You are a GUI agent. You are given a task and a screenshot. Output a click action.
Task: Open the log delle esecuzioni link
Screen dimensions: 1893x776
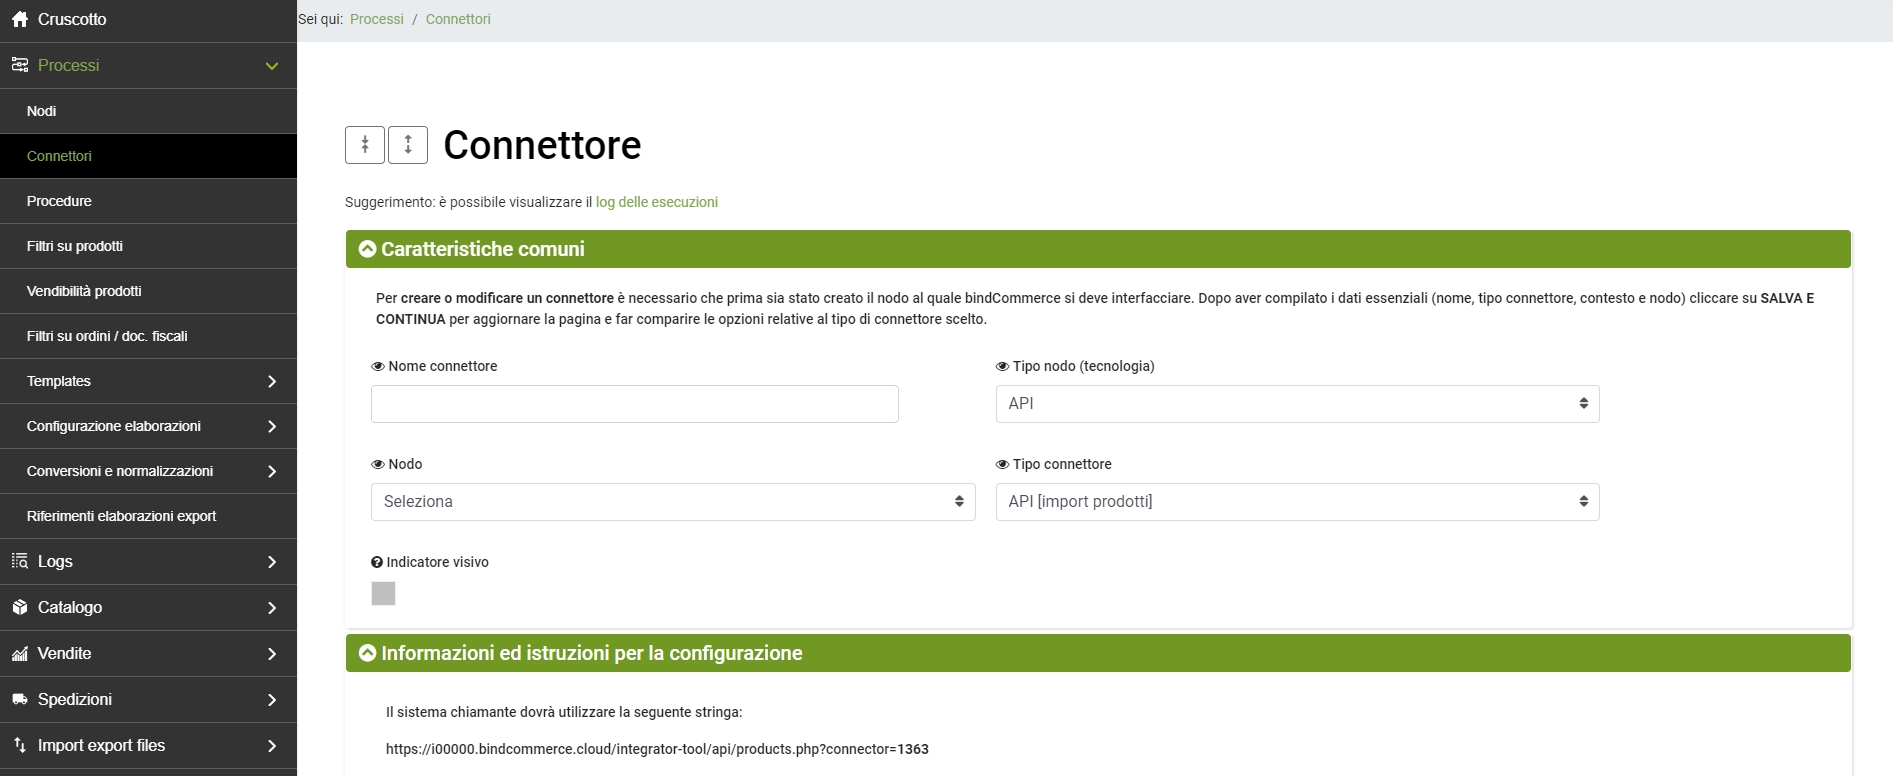click(x=656, y=202)
